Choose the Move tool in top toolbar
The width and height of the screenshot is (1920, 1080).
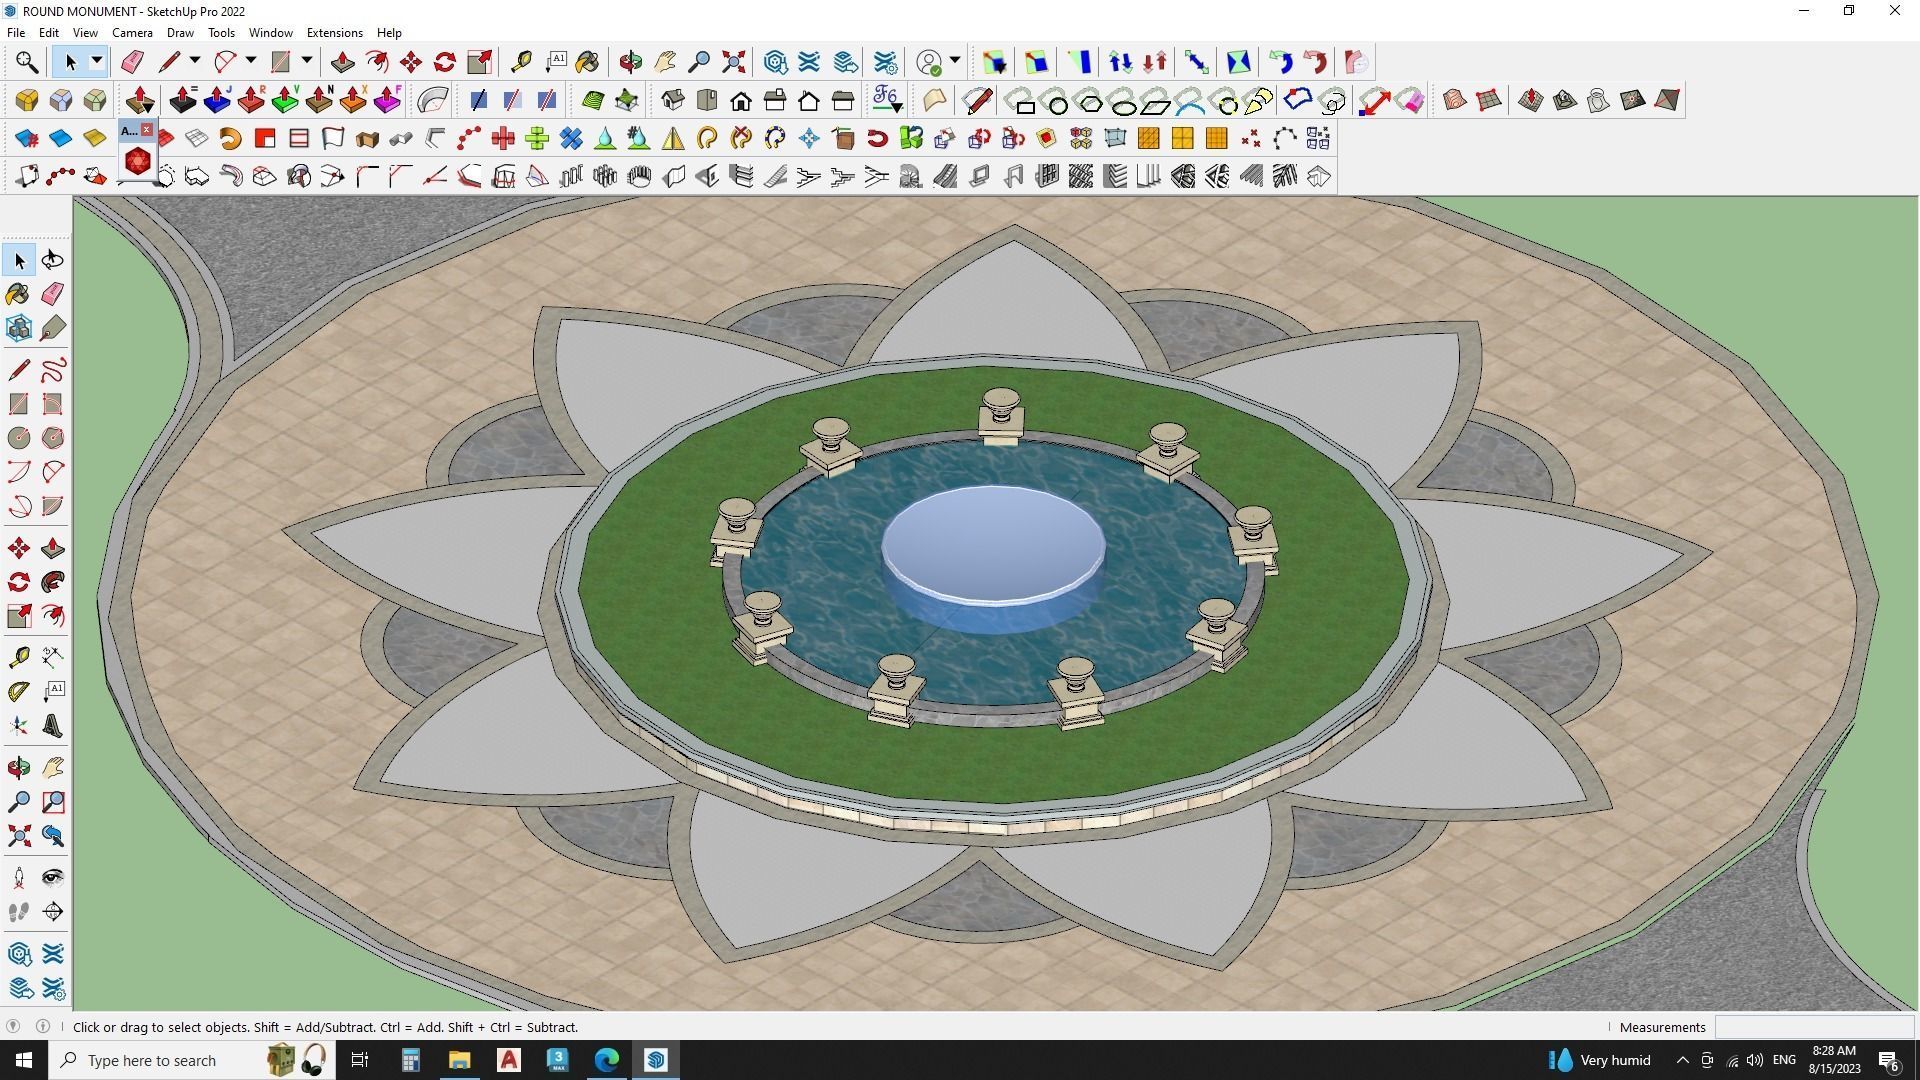point(411,62)
